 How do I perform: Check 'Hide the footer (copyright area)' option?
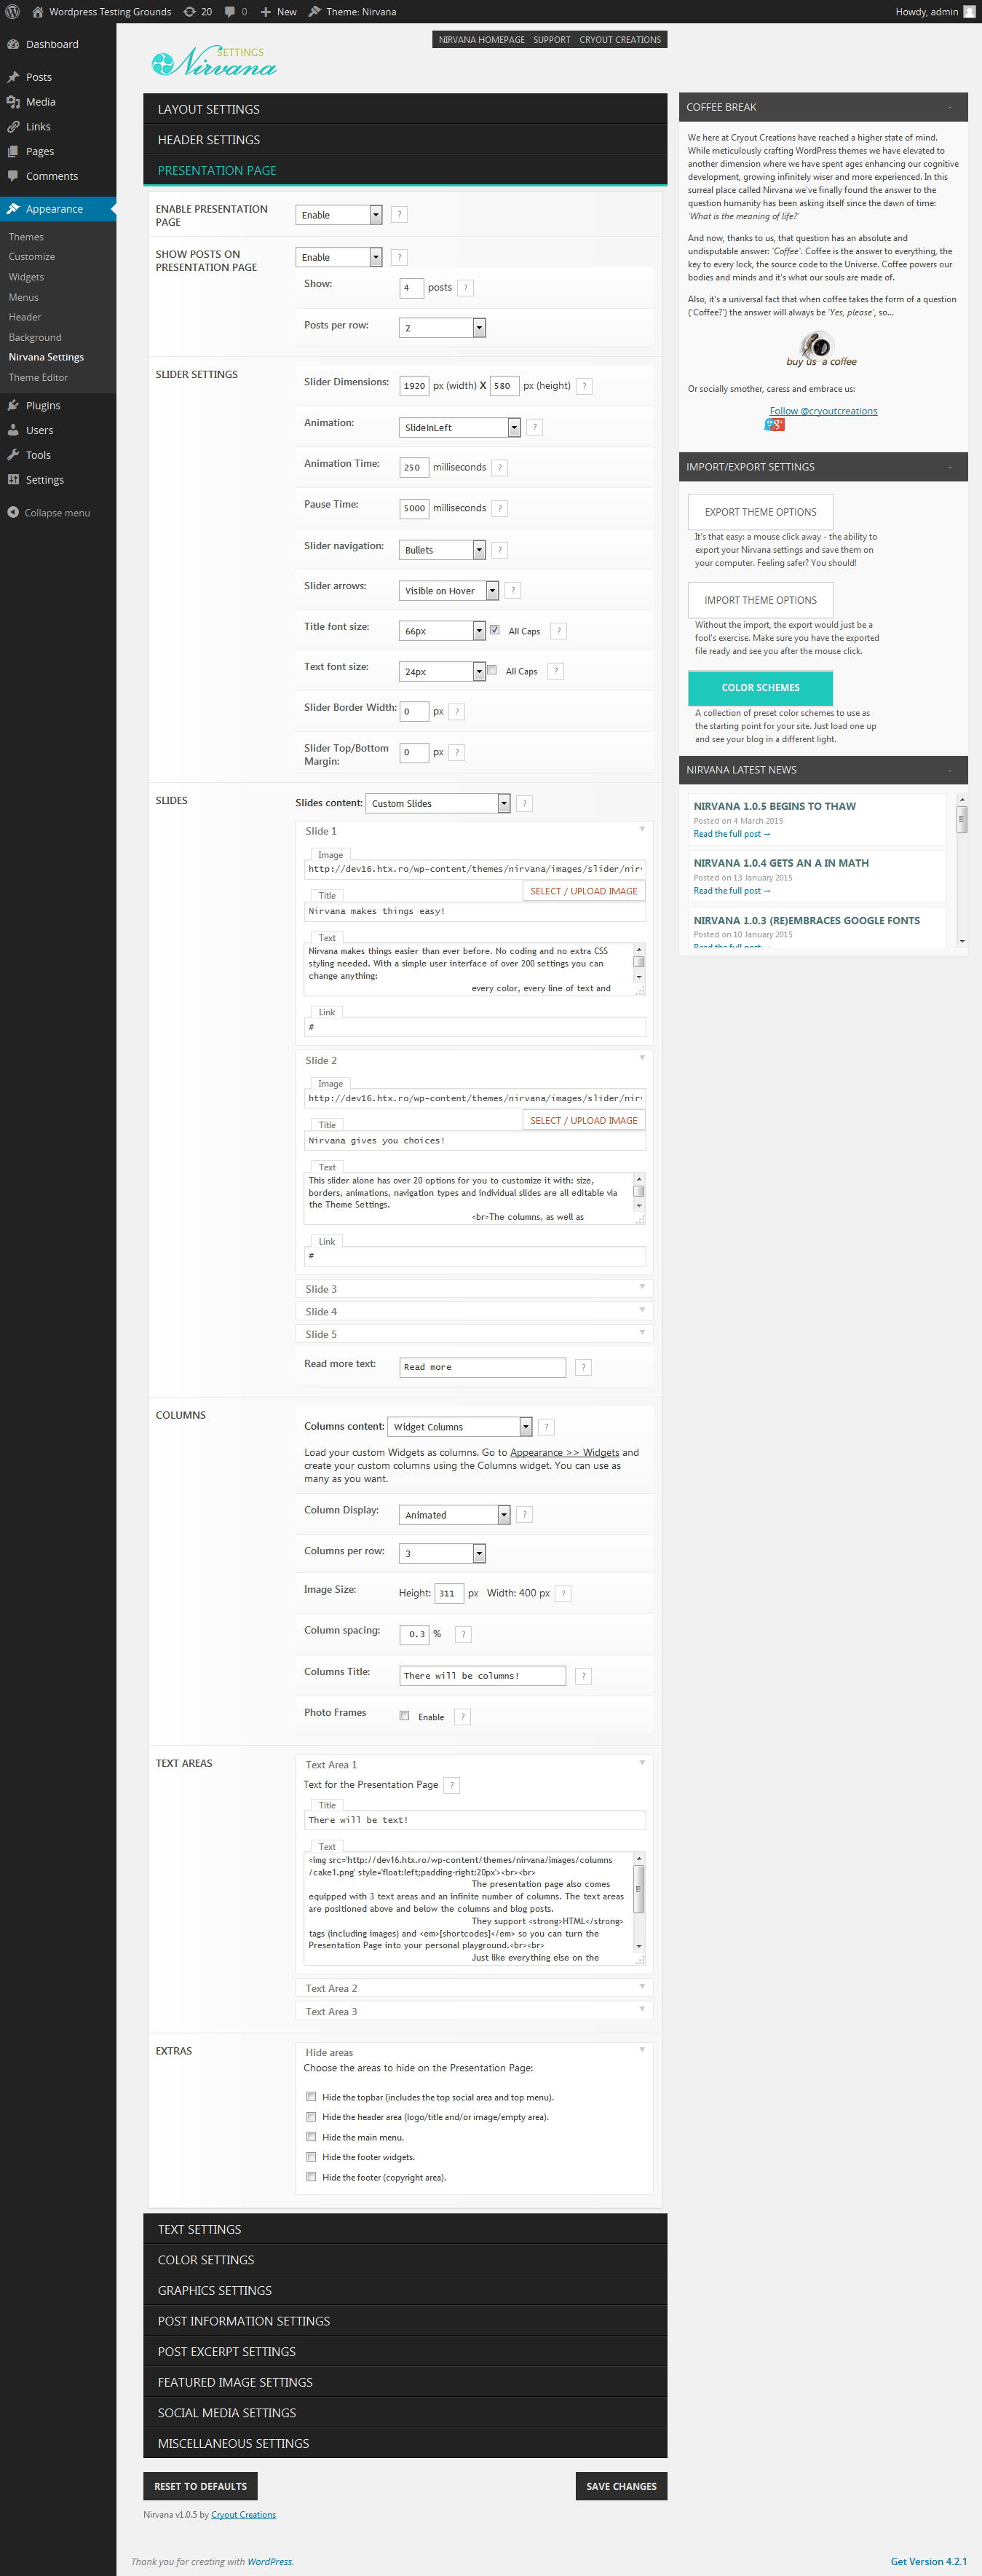click(x=311, y=2176)
